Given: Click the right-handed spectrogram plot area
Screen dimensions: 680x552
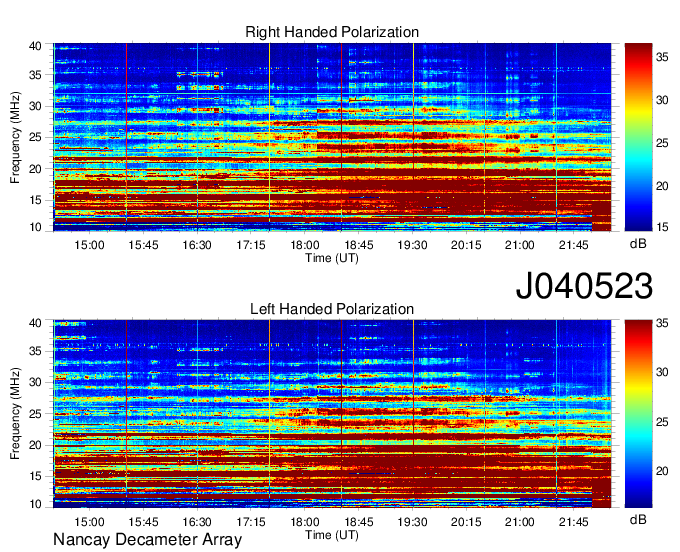Looking at the screenshot, I should [332, 137].
